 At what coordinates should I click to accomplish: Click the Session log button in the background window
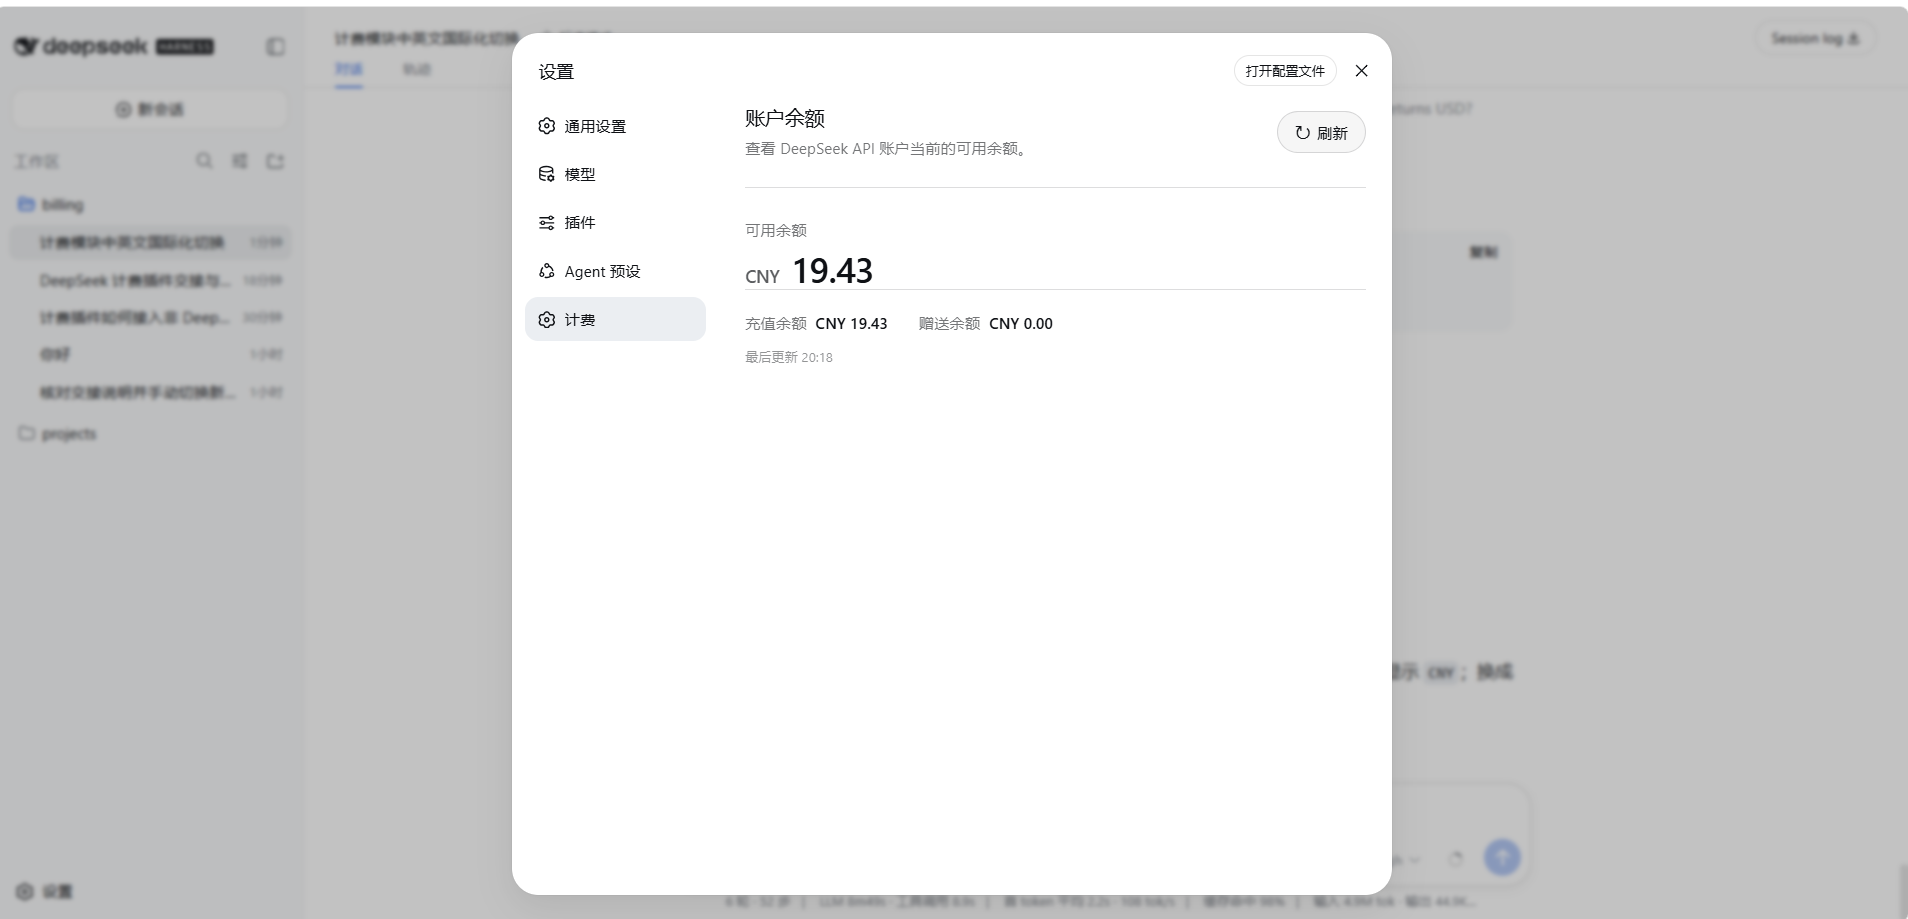pyautogui.click(x=1815, y=39)
